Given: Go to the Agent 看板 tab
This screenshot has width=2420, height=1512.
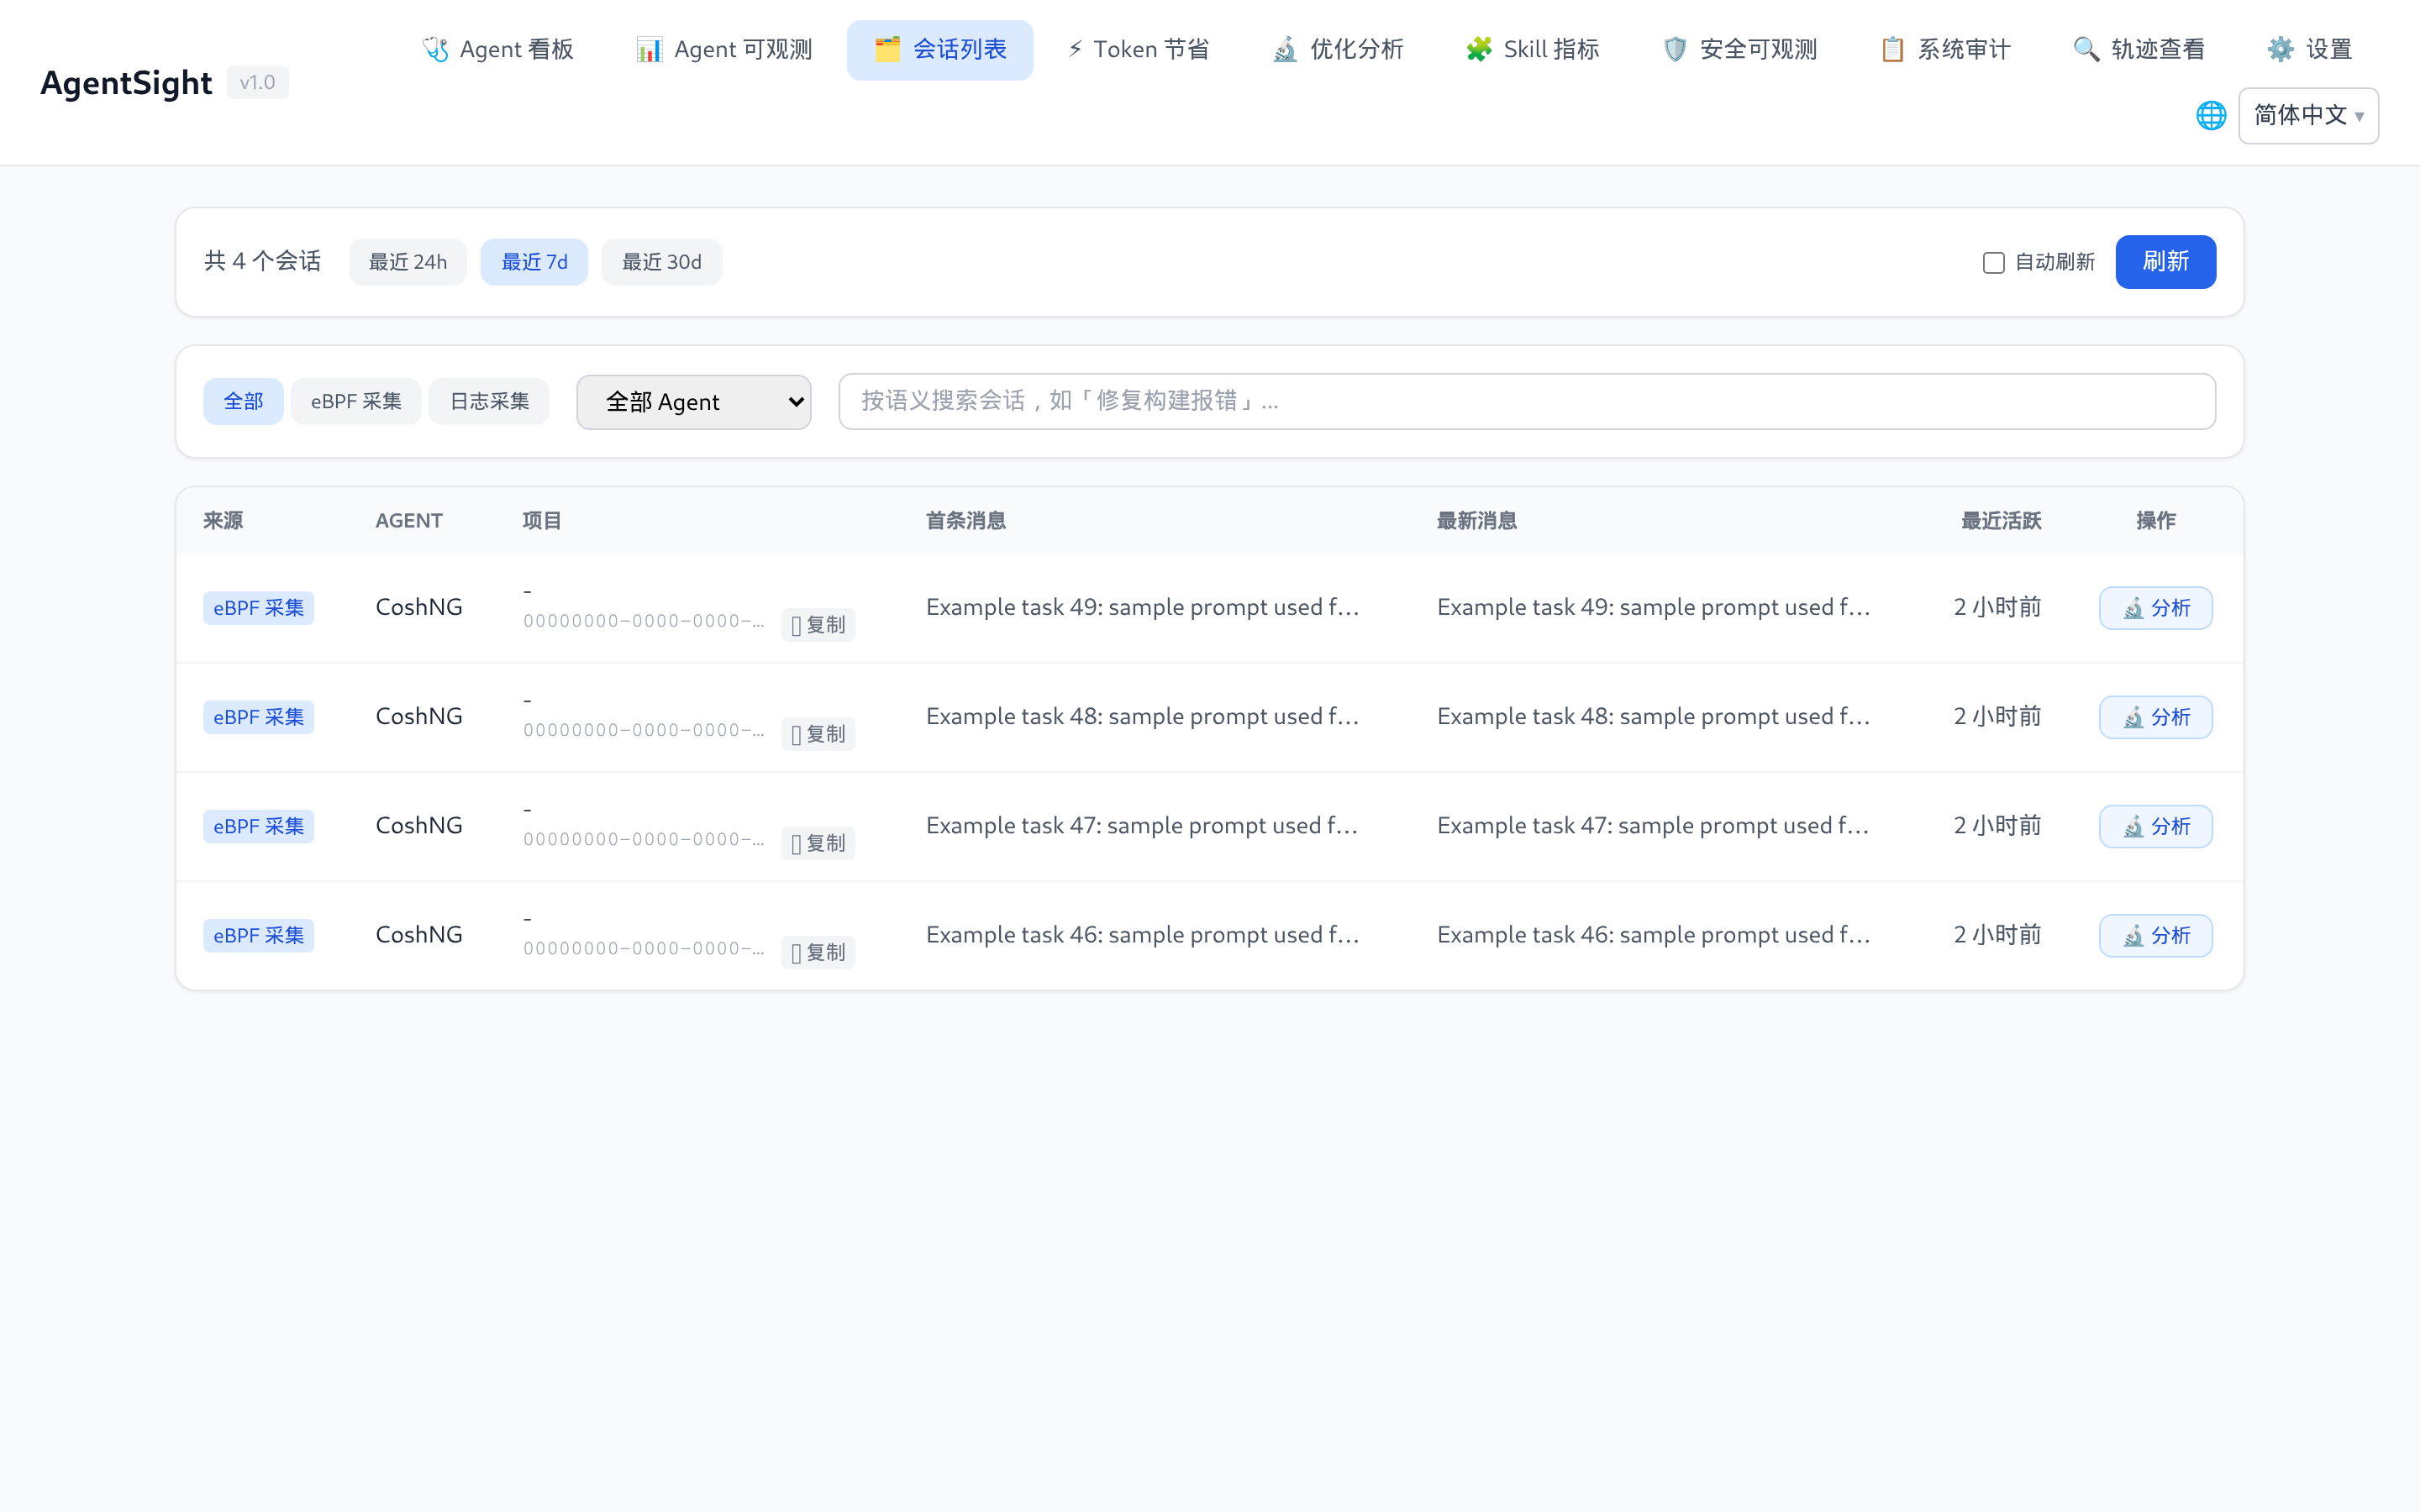Looking at the screenshot, I should [498, 49].
